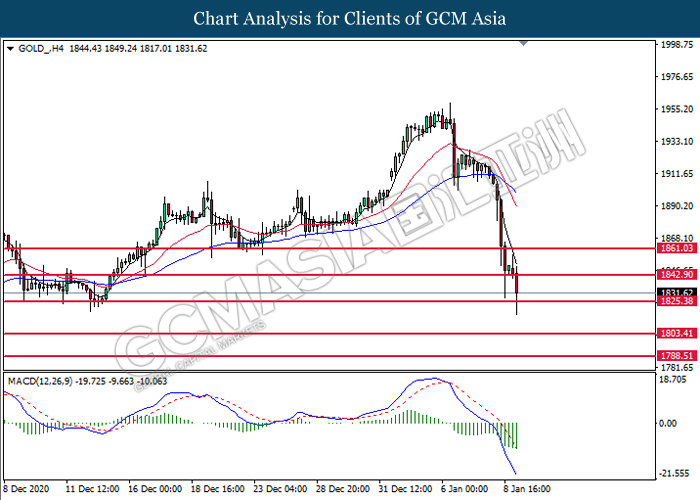Screen dimensions: 700x500
Task: Click the 0.00 MACD zero level label
Action: [668, 423]
